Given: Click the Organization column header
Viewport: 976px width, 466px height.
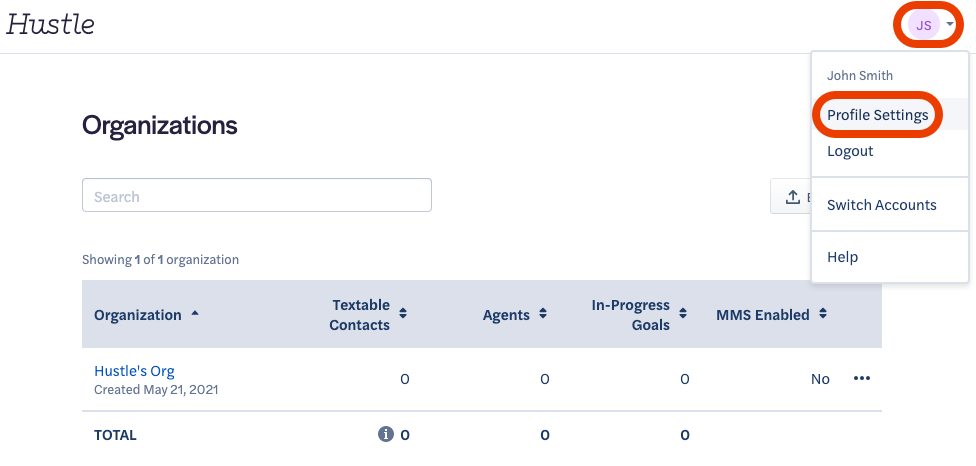Looking at the screenshot, I should [x=138, y=315].
